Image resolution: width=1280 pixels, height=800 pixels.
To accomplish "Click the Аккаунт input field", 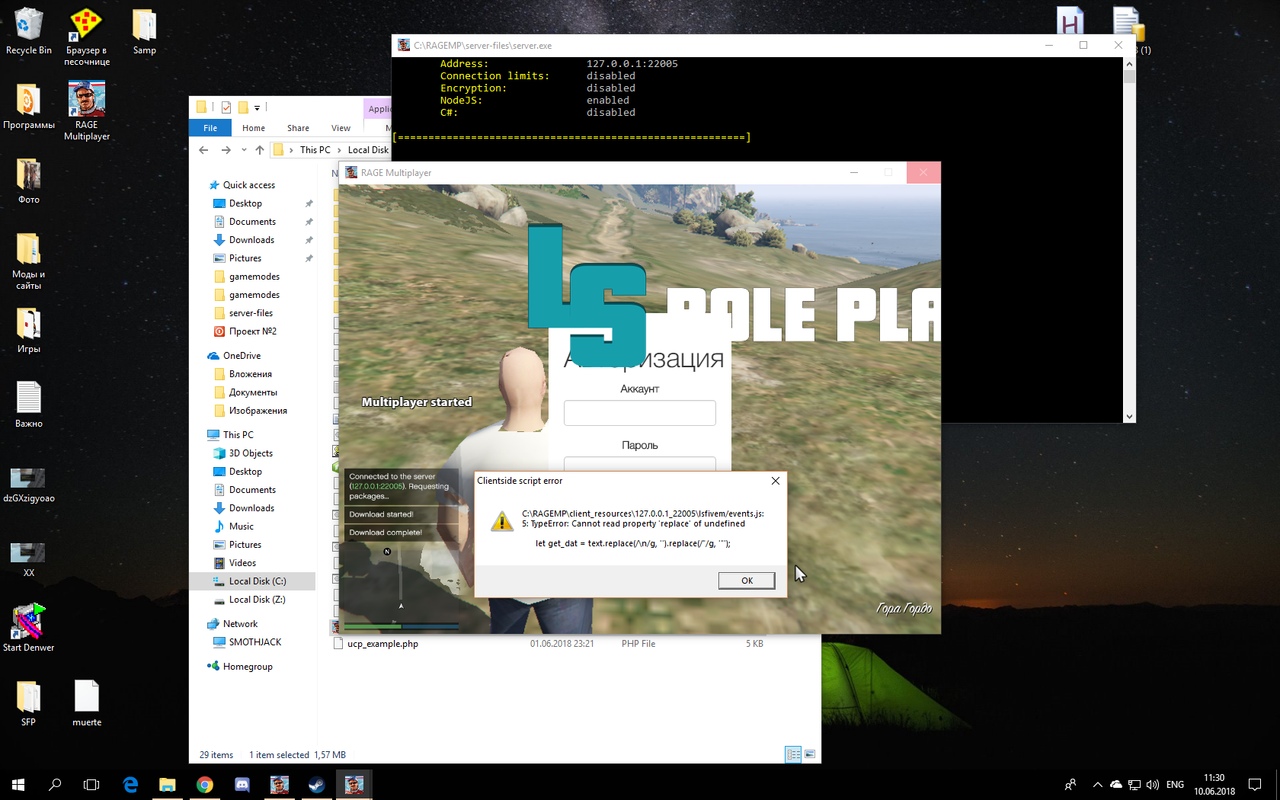I will coord(640,413).
